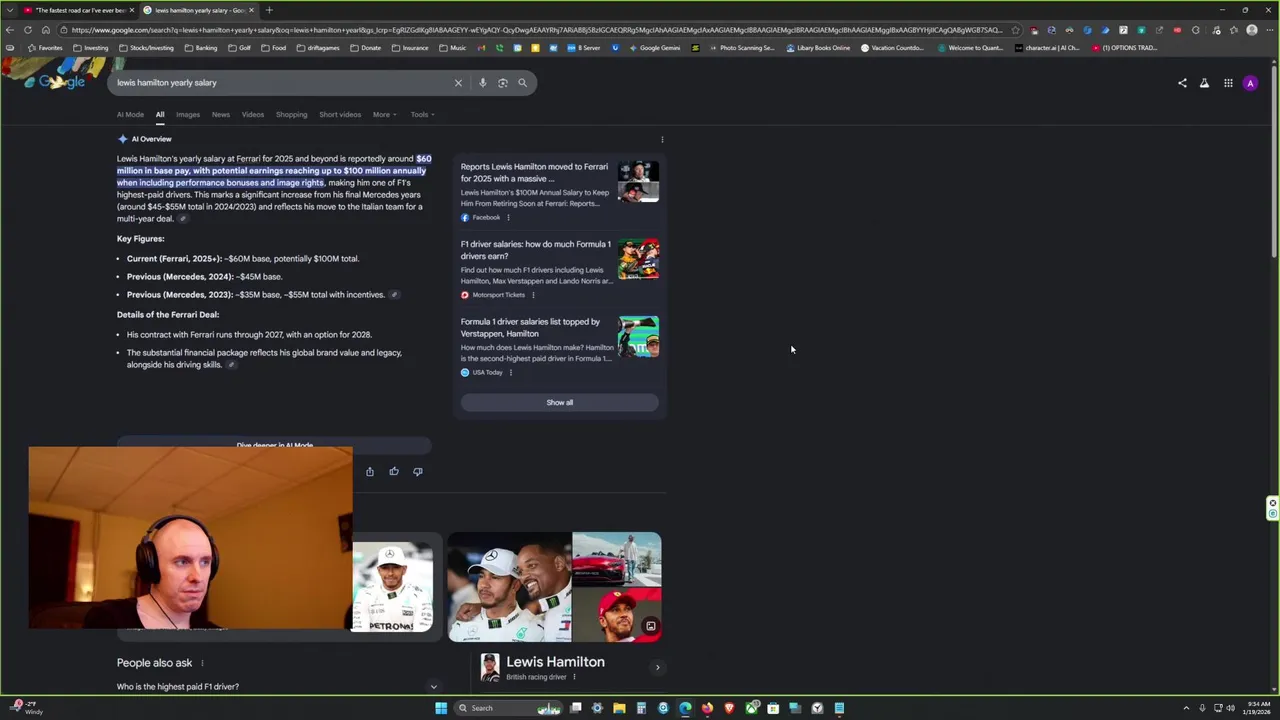Viewport: 1280px width, 720px height.
Task: Open Microsoft Edge from the taskbar
Action: 685,708
